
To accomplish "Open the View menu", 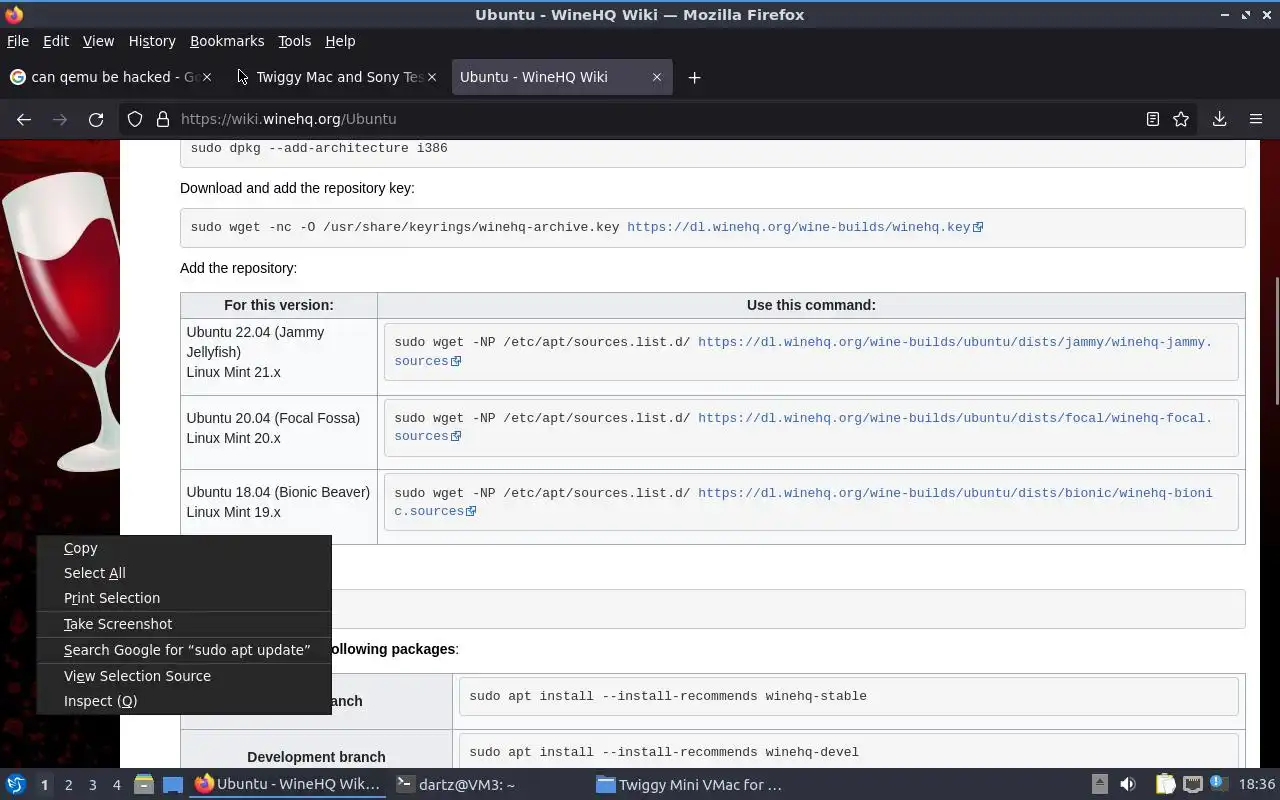I will tap(98, 41).
